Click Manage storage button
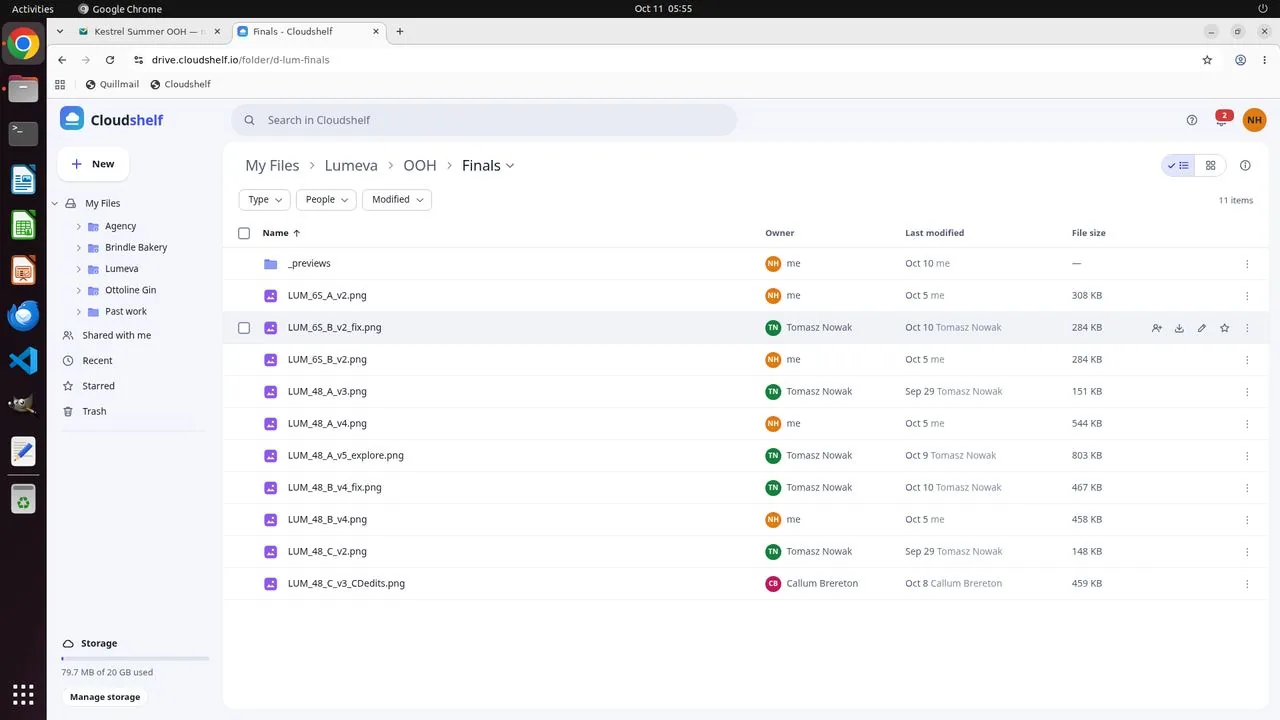1280x720 pixels. click(105, 697)
